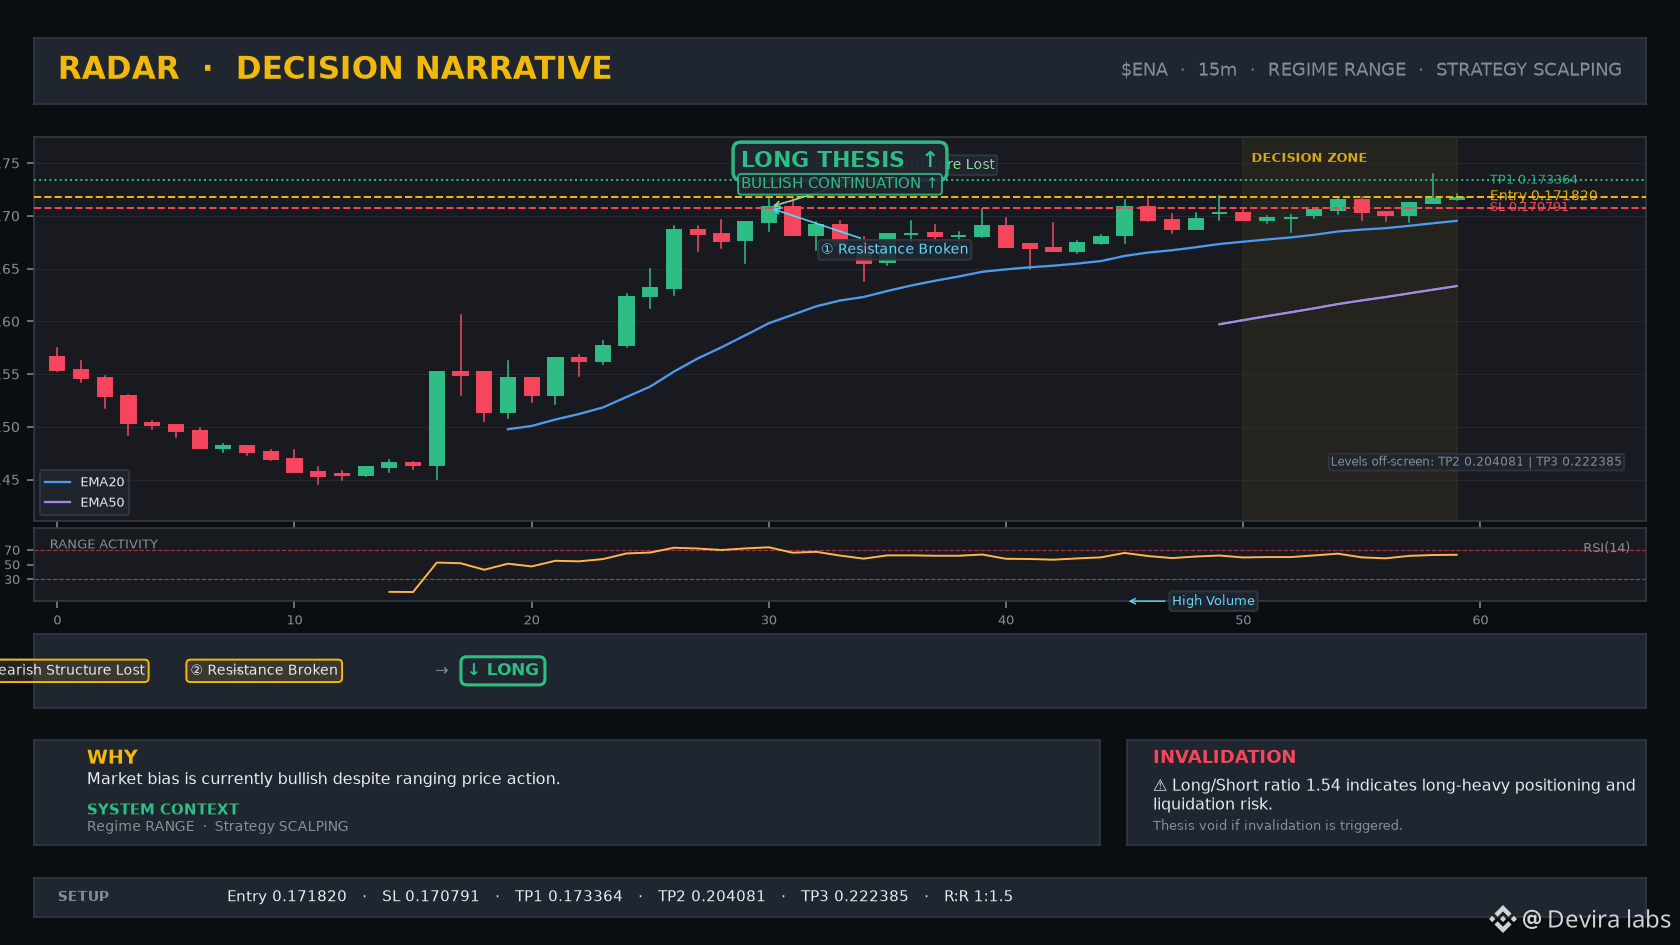Click the '① Resistance Broken' chart annotation
This screenshot has width=1680, height=945.
pyautogui.click(x=895, y=249)
